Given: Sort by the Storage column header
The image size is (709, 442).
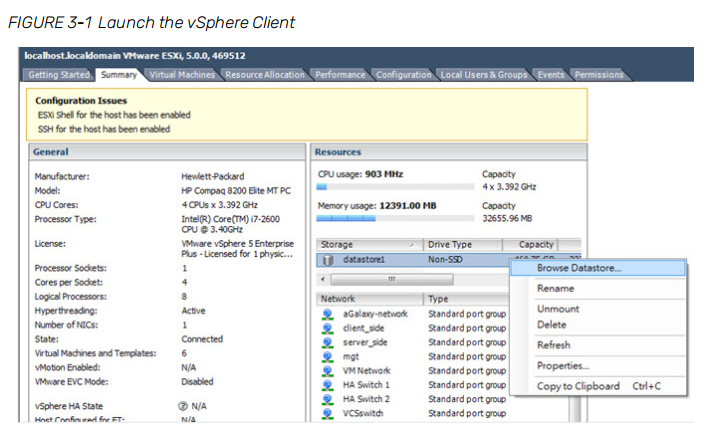Looking at the screenshot, I should 369,245.
